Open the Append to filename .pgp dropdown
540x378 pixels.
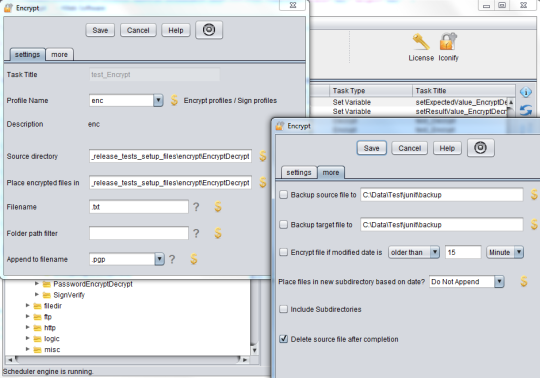coord(159,259)
